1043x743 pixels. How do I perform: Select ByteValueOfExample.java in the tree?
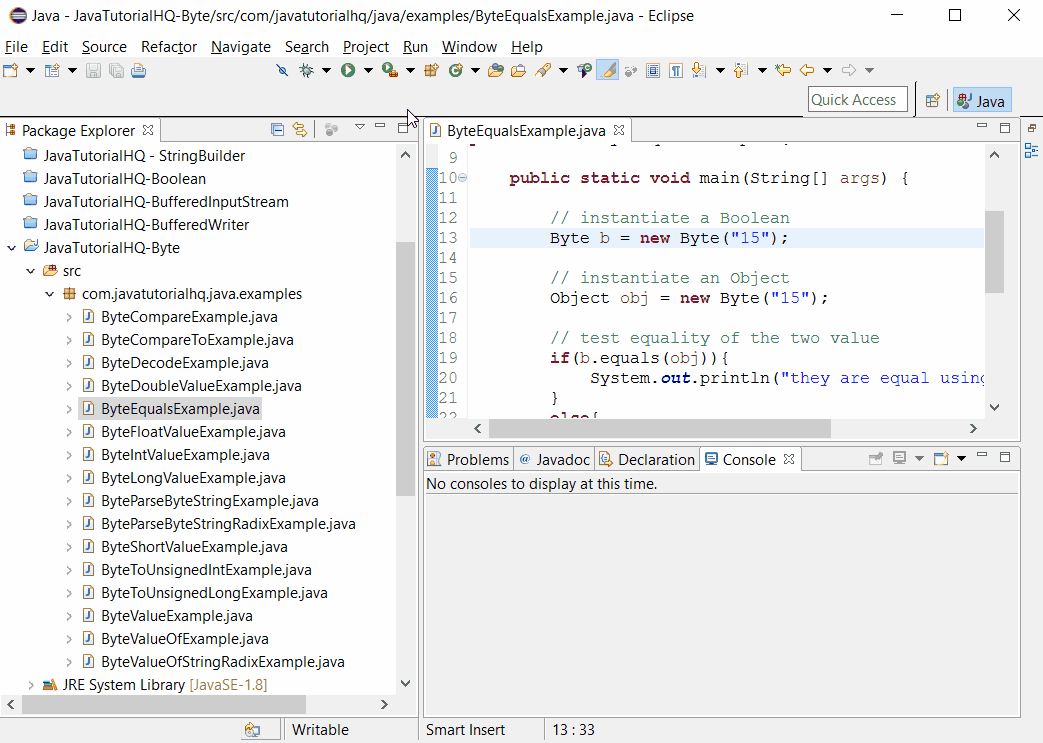[x=184, y=639]
